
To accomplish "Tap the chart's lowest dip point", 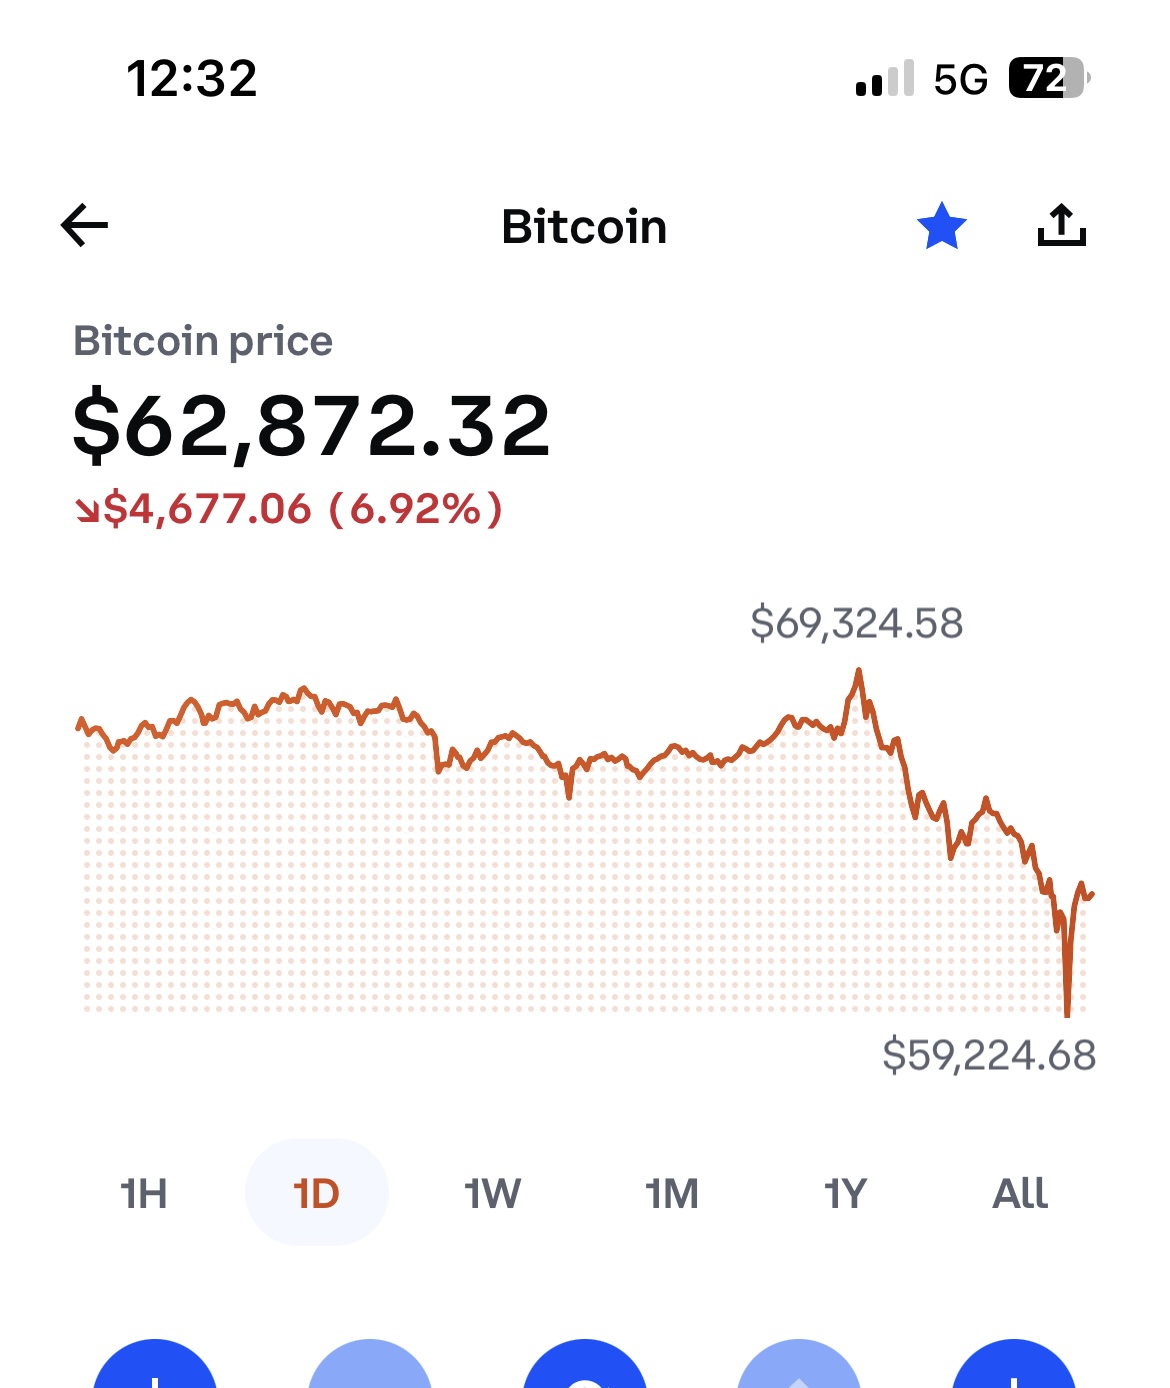I will (x=1067, y=1012).
